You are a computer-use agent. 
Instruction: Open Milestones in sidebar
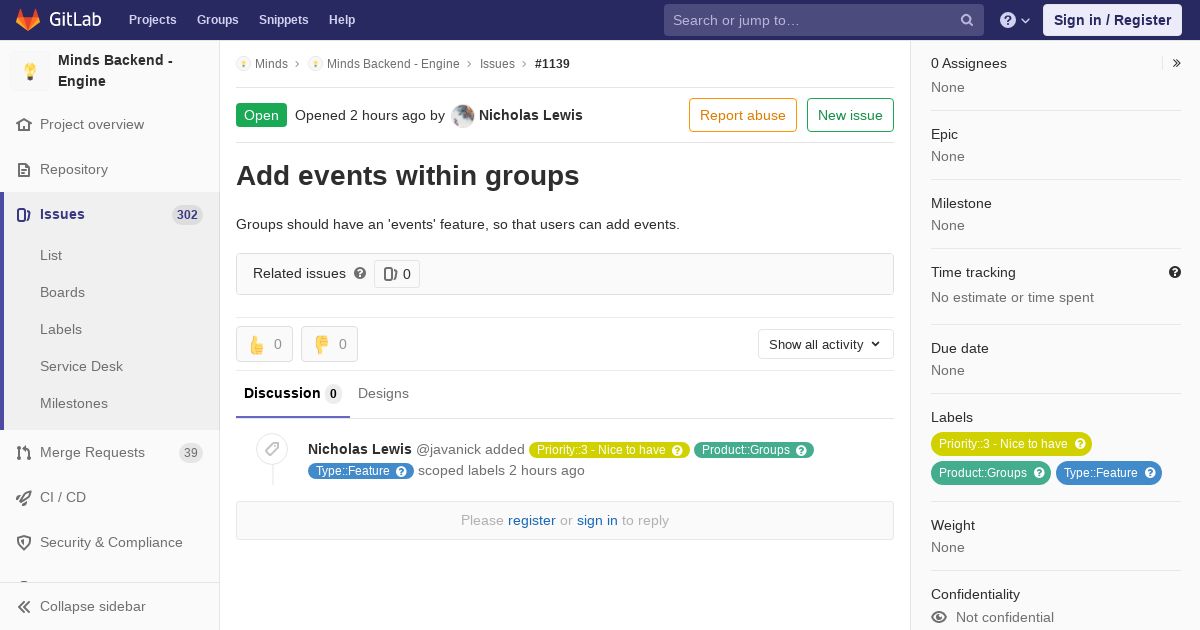74,403
